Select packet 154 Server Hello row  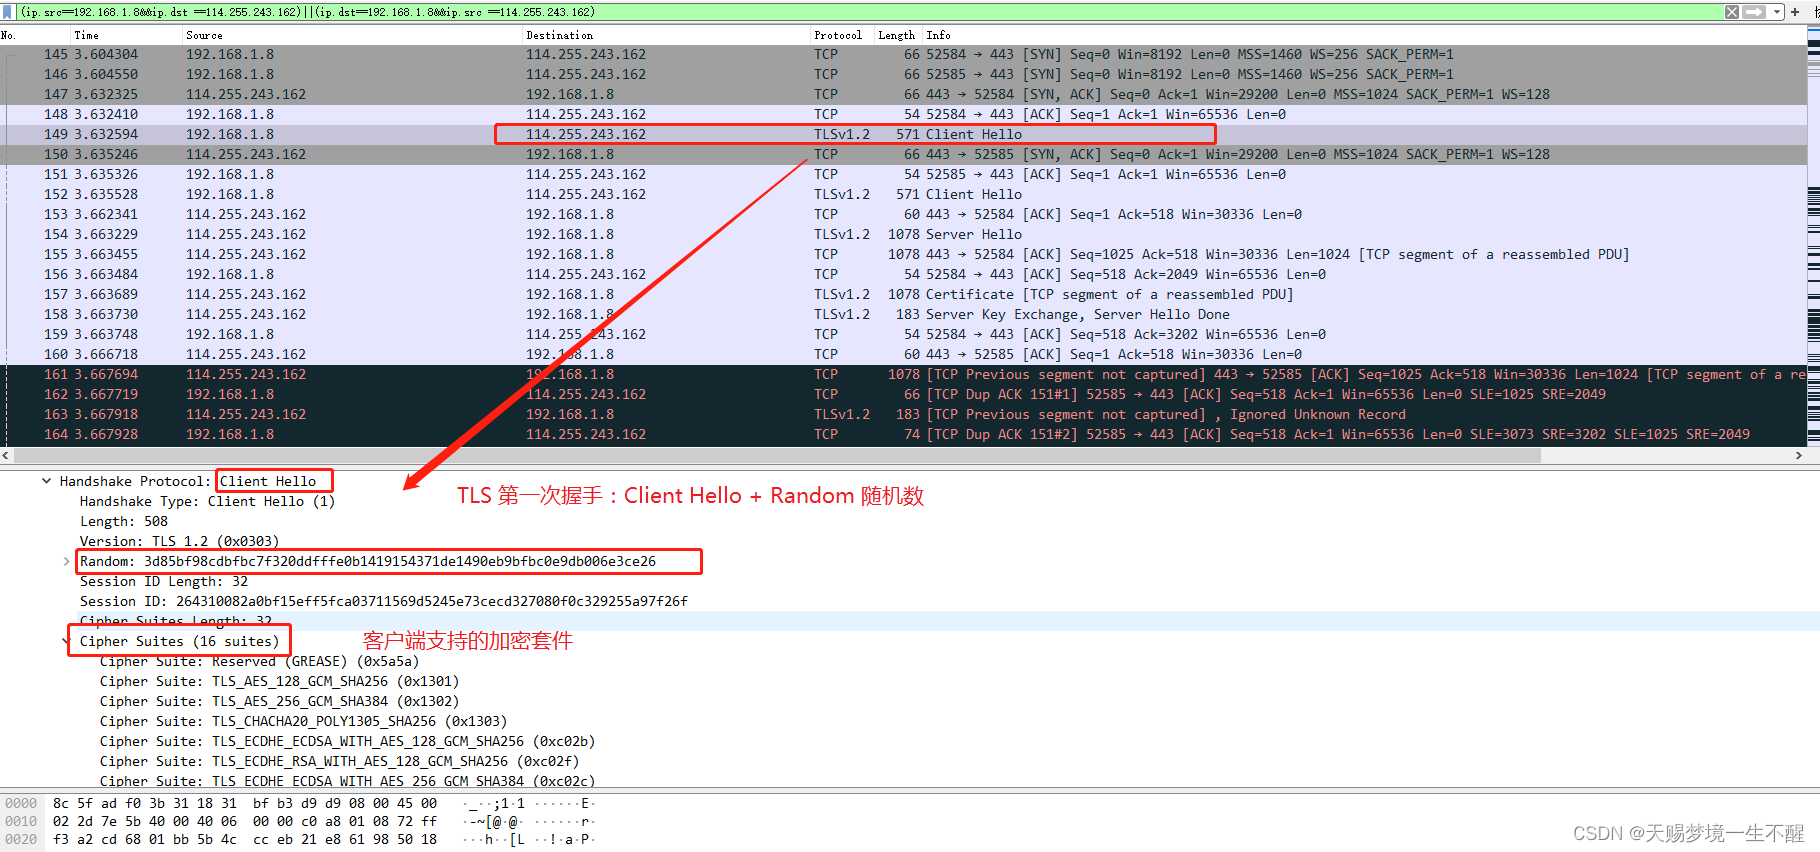pyautogui.click(x=903, y=234)
